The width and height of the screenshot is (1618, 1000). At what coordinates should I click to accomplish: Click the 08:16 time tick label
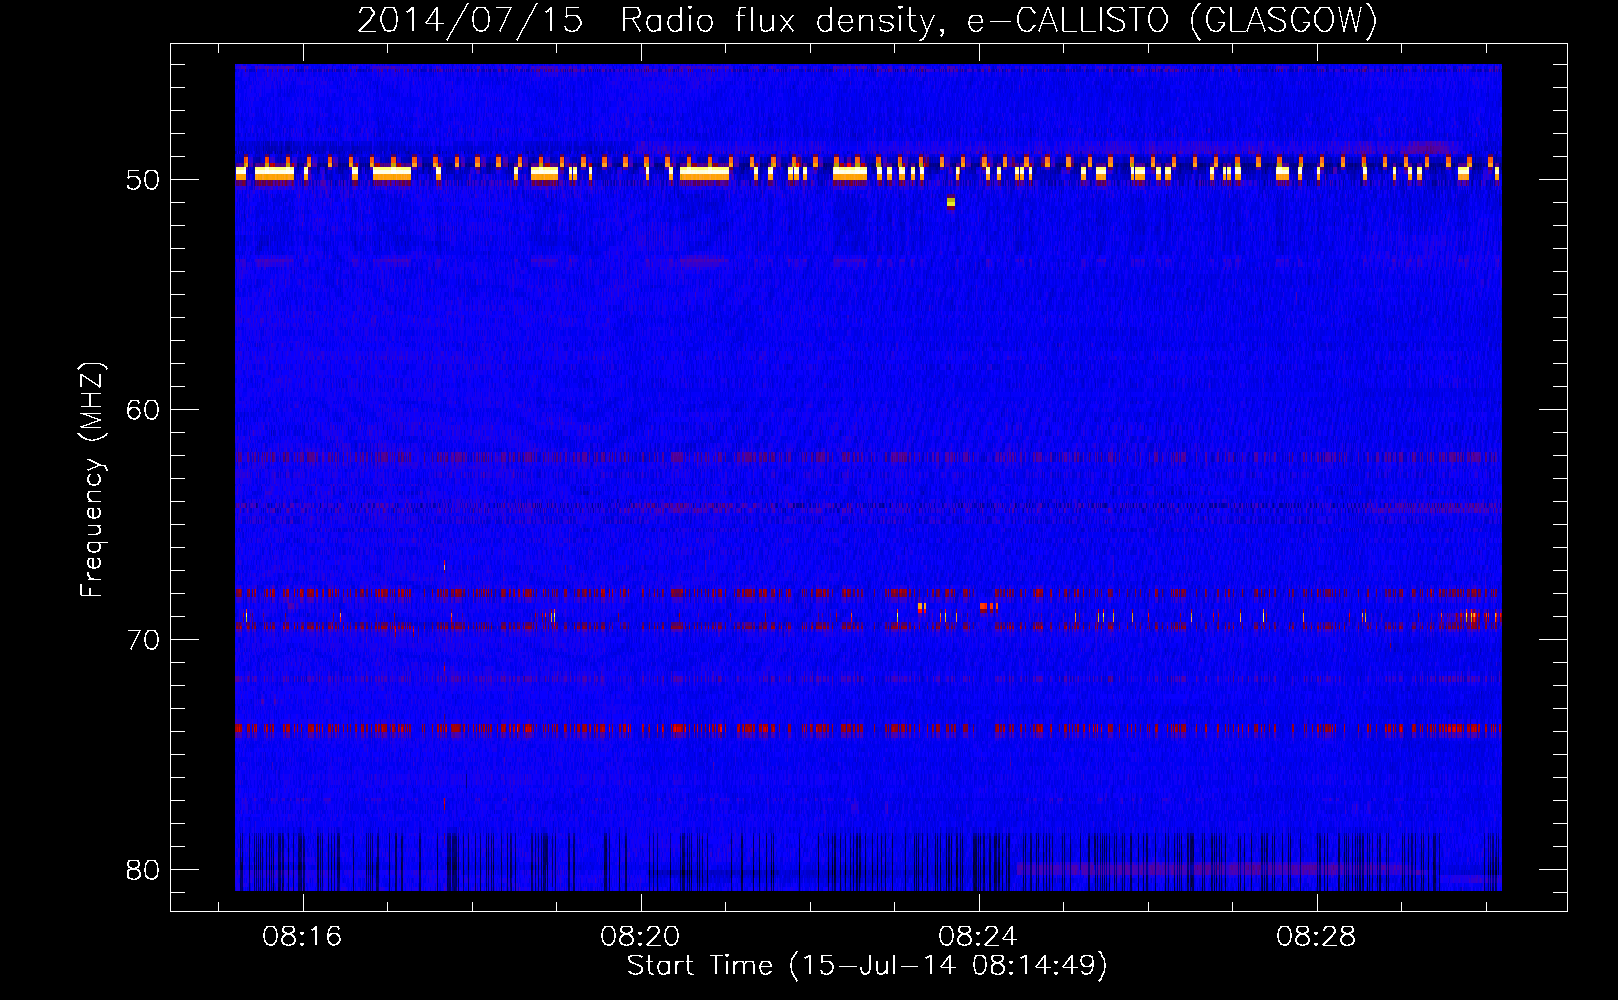(302, 936)
